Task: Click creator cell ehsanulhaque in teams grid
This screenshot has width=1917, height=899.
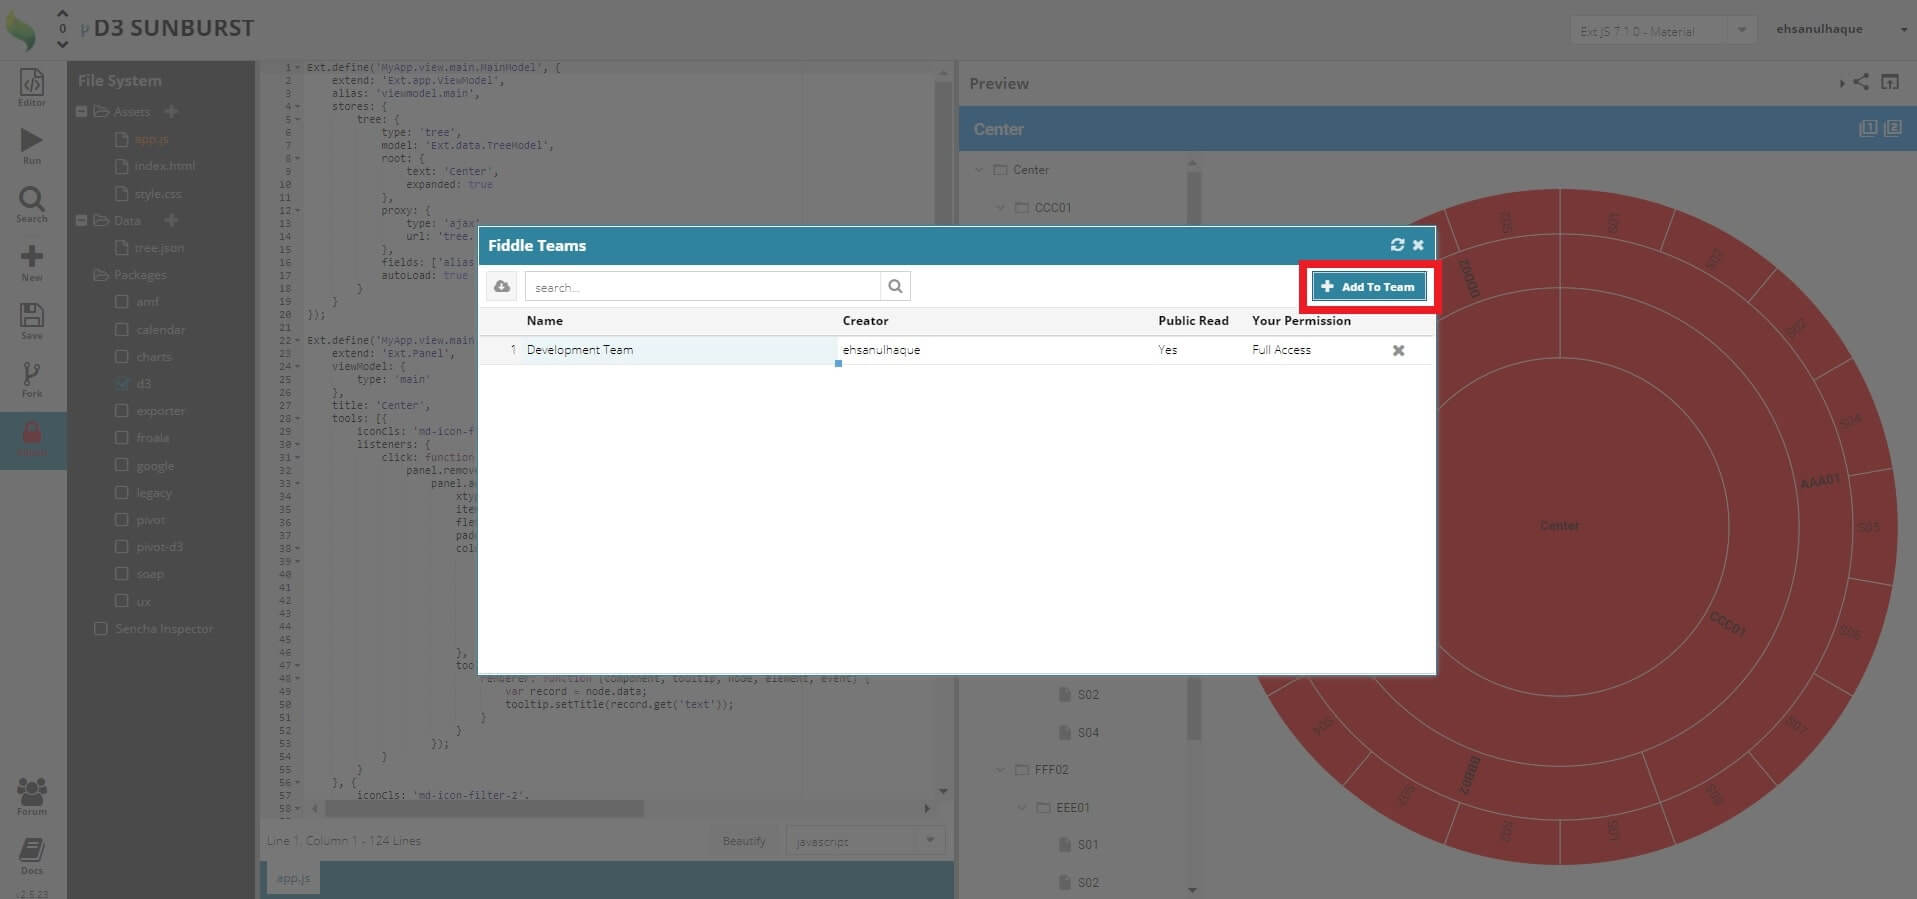Action: (881, 350)
